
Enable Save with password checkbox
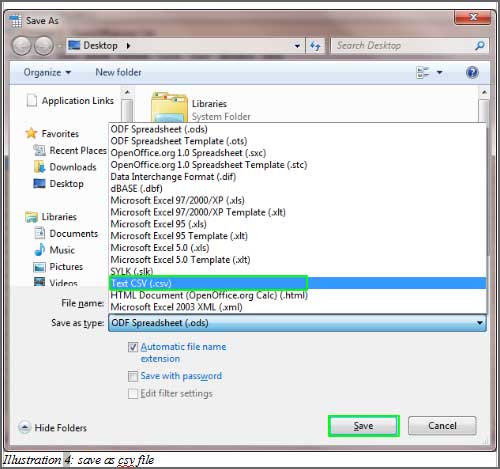pos(133,377)
